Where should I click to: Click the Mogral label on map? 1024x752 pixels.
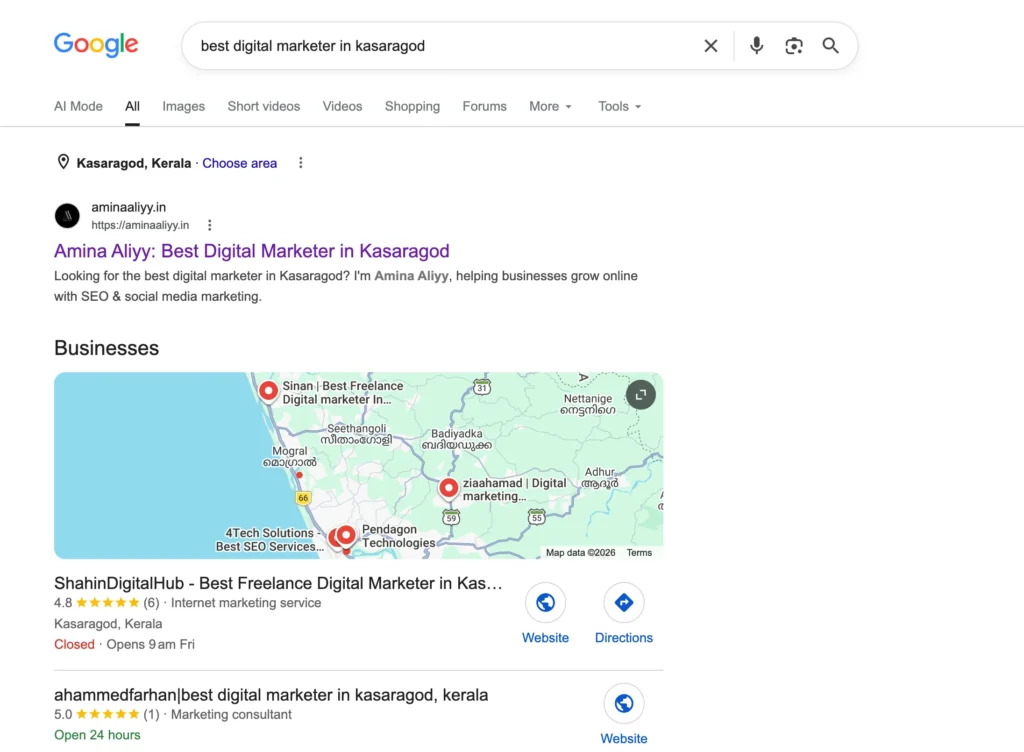pyautogui.click(x=289, y=456)
